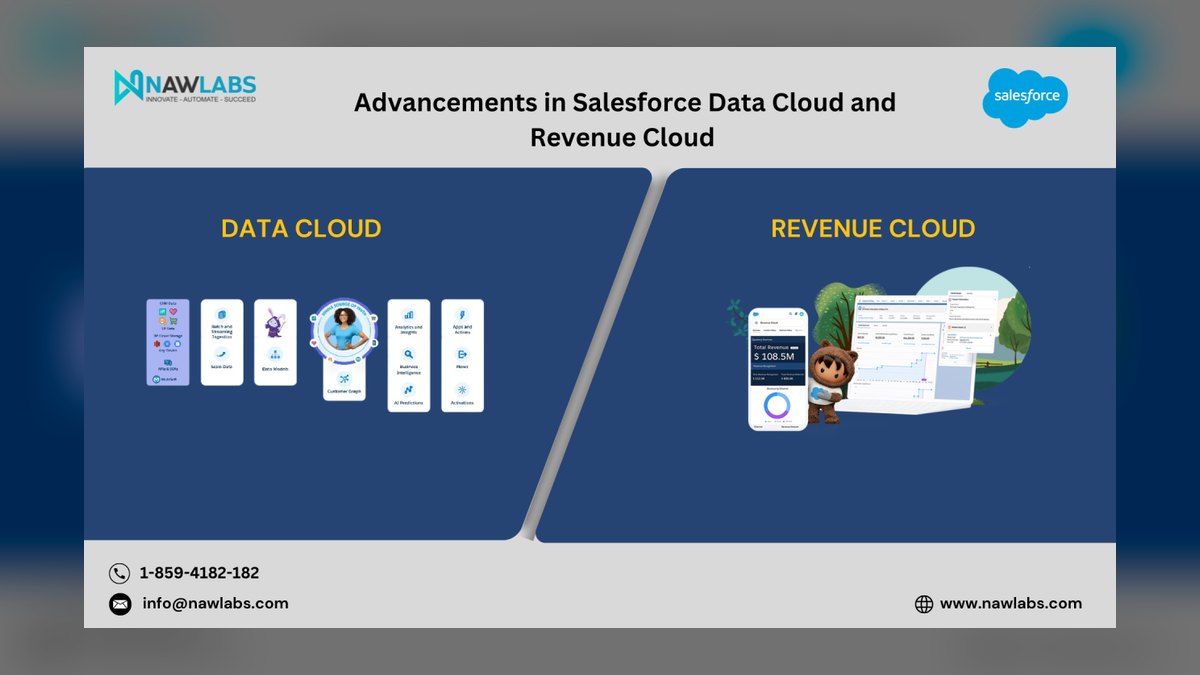
Task: Click the phone handset icon
Action: point(120,573)
